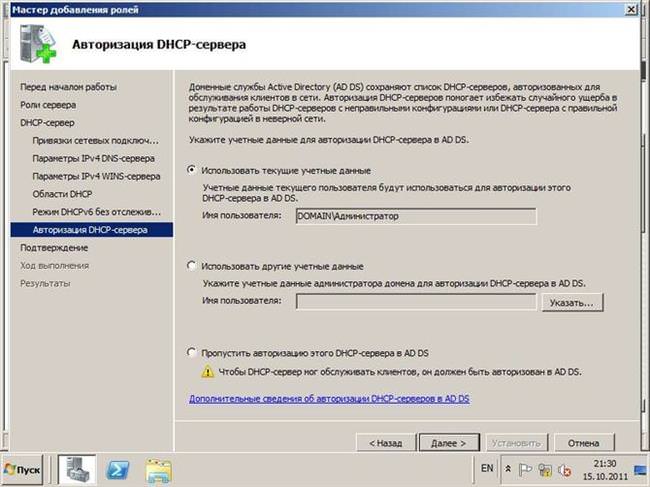Click the network status tray icon

(545, 470)
